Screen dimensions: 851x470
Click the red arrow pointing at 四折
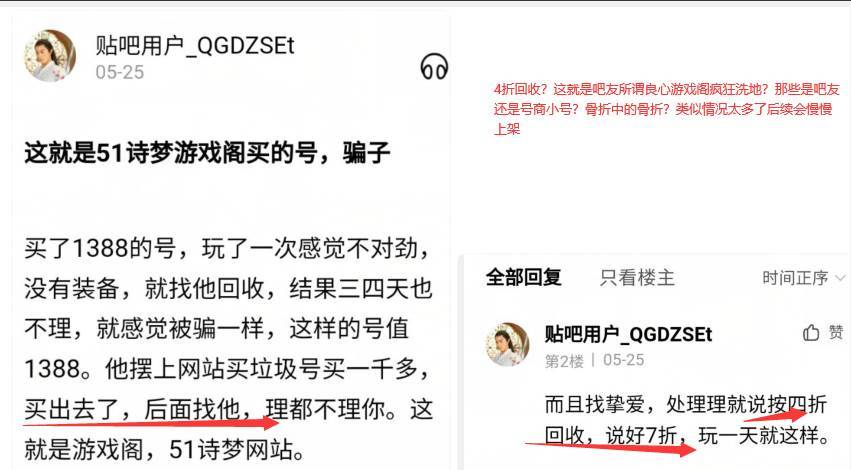pos(776,415)
